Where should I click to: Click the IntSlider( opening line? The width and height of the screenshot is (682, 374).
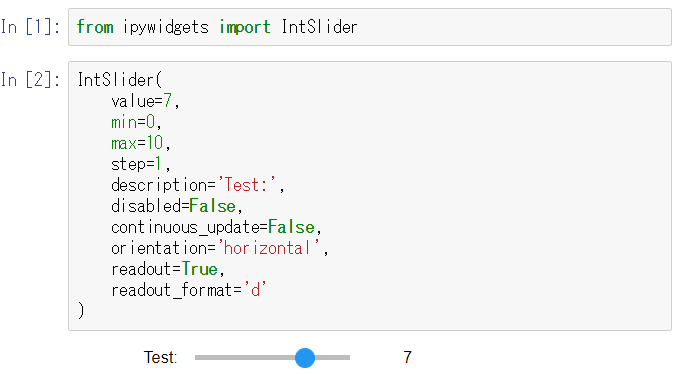(119, 80)
